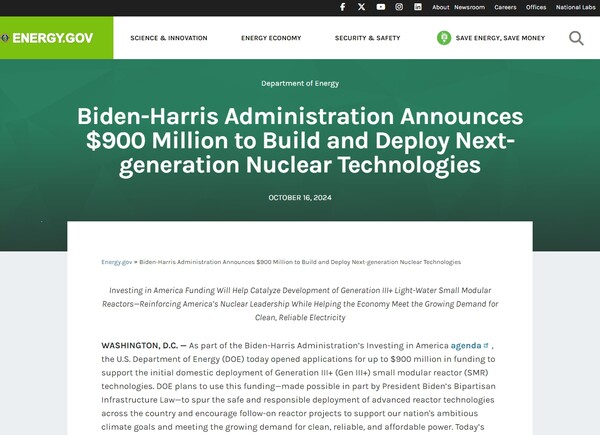
Task: Click the Department of Energy header label
Action: (300, 83)
